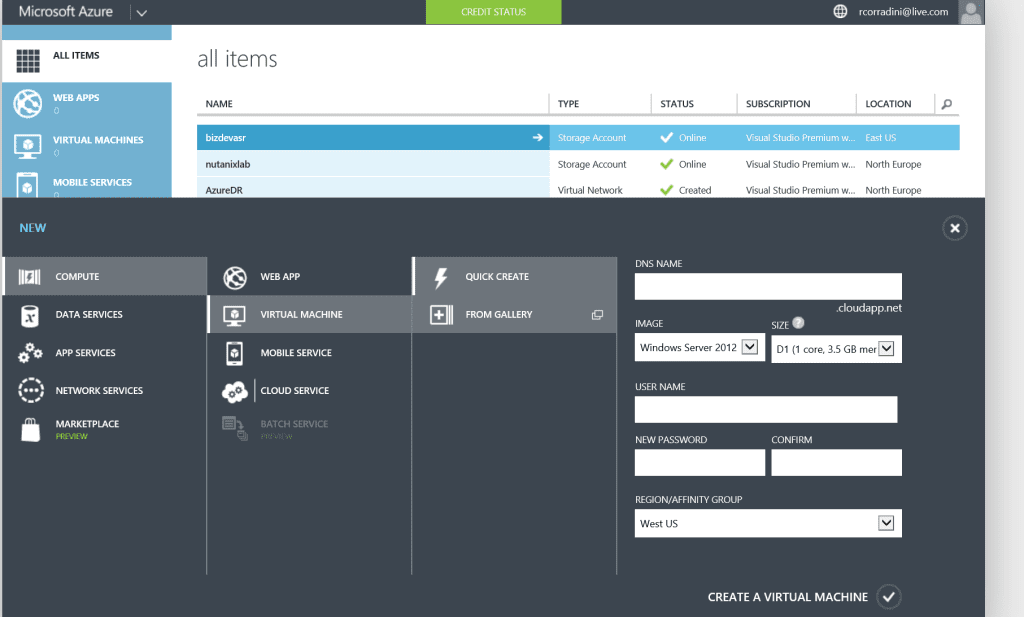1024x617 pixels.
Task: Sort by the Type column header
Action: (x=568, y=104)
